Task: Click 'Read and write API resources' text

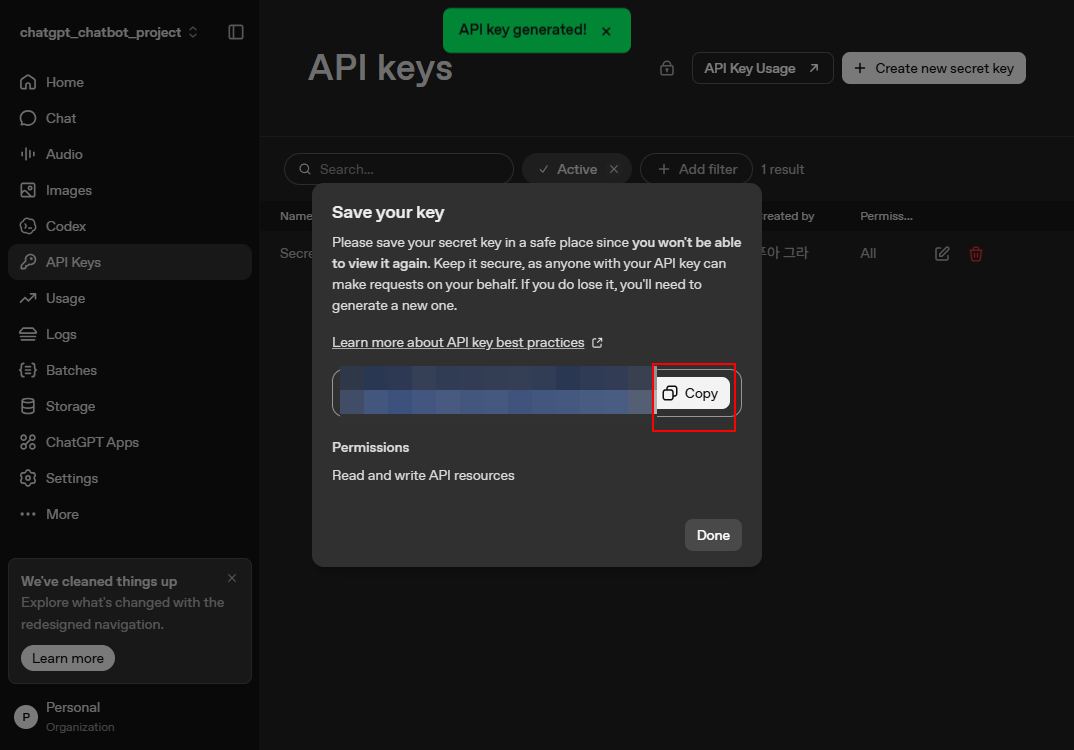Action: coord(423,475)
